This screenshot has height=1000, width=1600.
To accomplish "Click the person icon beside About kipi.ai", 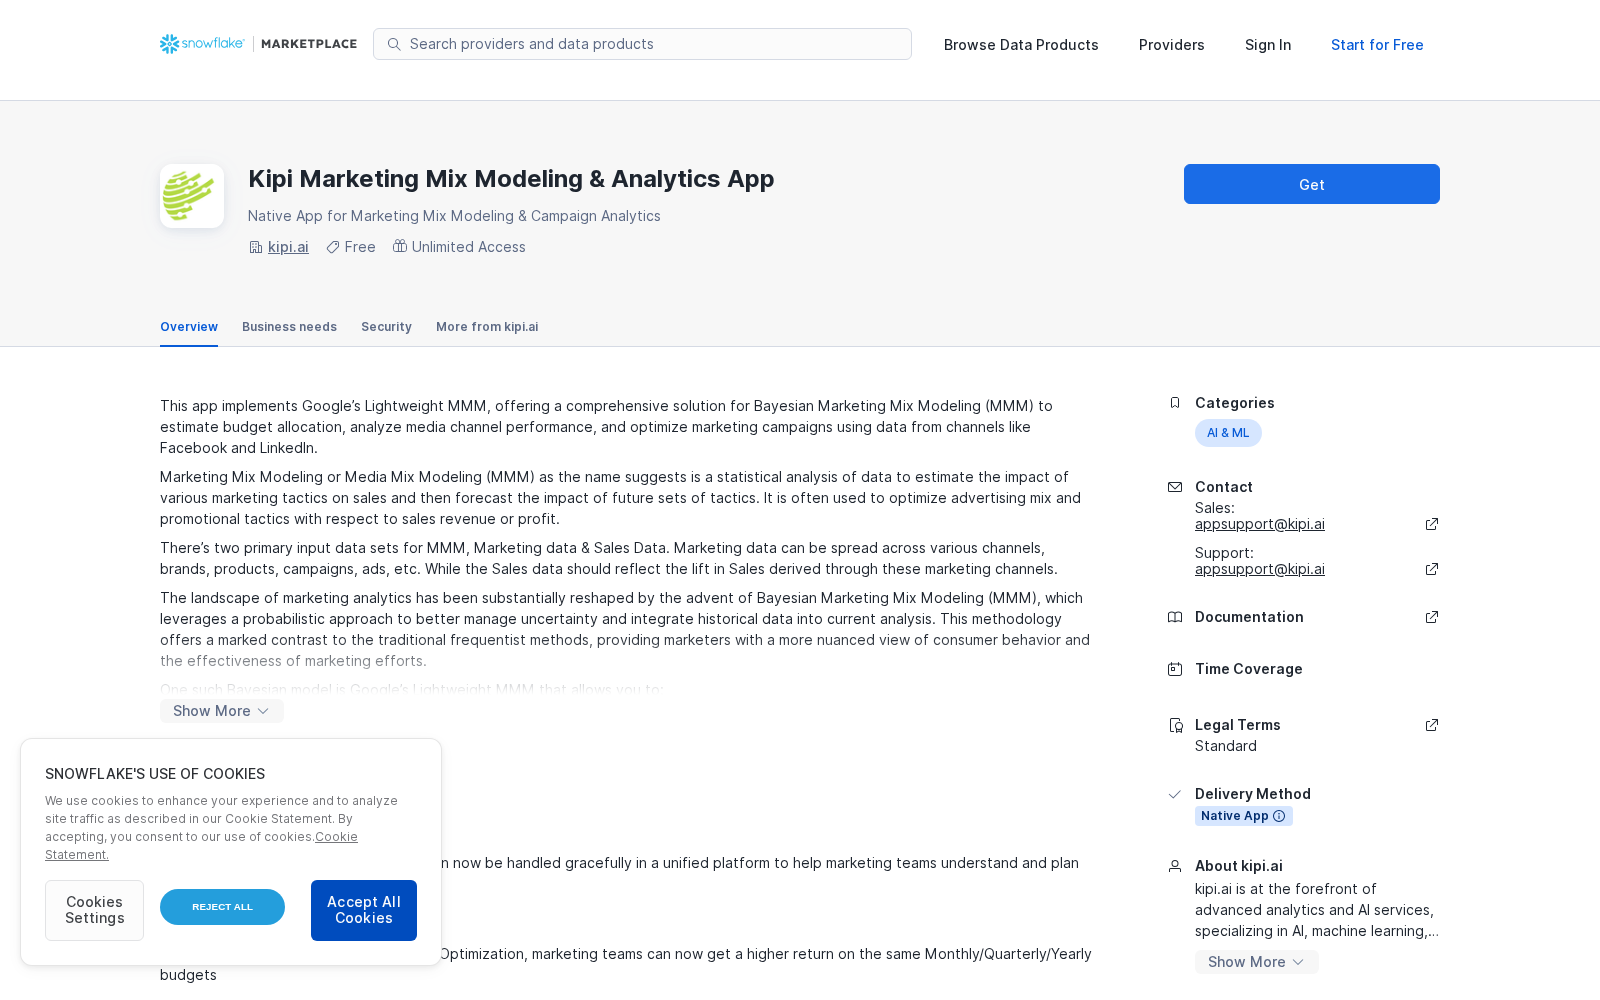I will pyautogui.click(x=1175, y=866).
